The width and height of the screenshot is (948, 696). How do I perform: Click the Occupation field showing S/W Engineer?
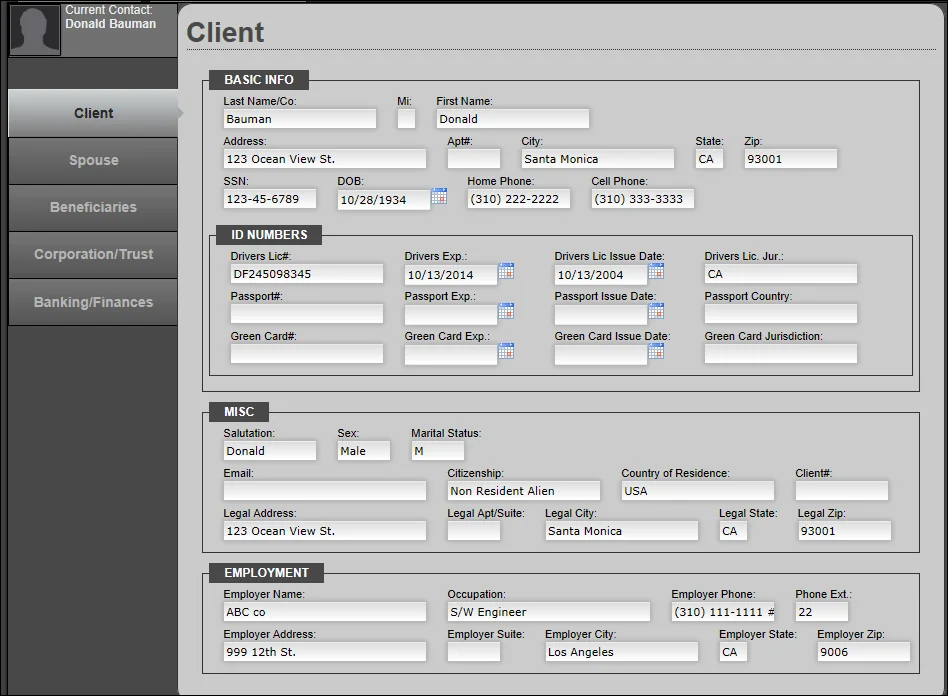pyautogui.click(x=548, y=611)
